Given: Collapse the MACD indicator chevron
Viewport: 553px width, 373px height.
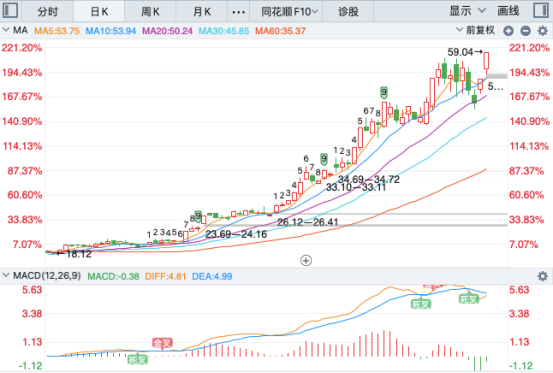Looking at the screenshot, I should tap(6, 275).
